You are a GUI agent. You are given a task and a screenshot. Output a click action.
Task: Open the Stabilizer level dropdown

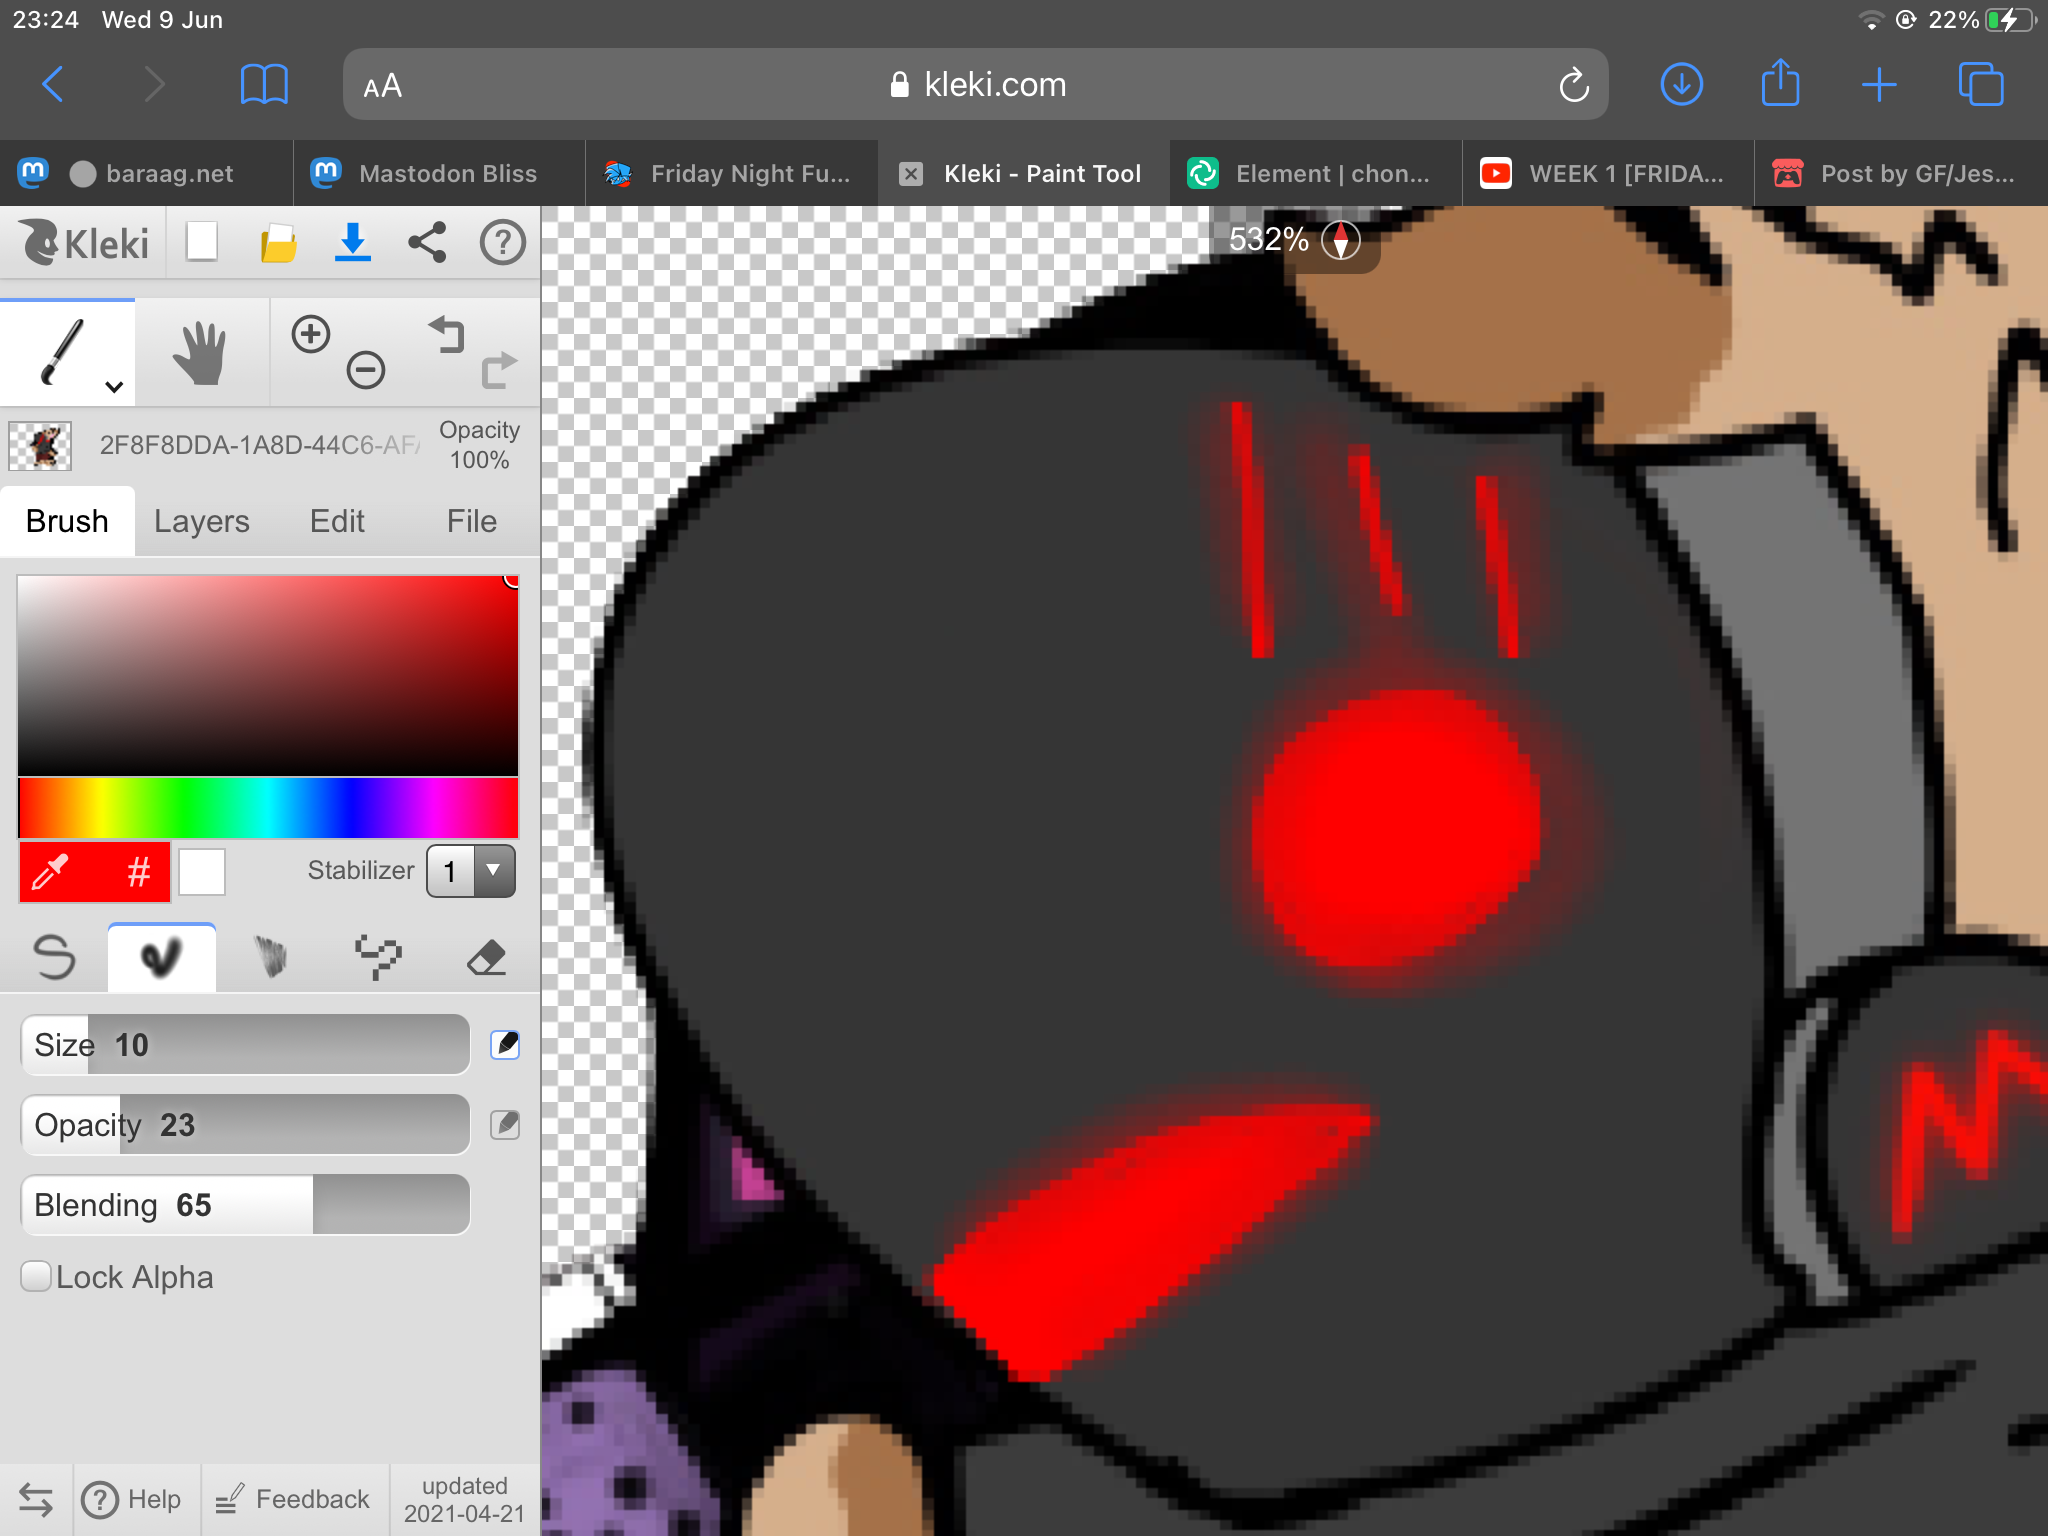coord(471,871)
